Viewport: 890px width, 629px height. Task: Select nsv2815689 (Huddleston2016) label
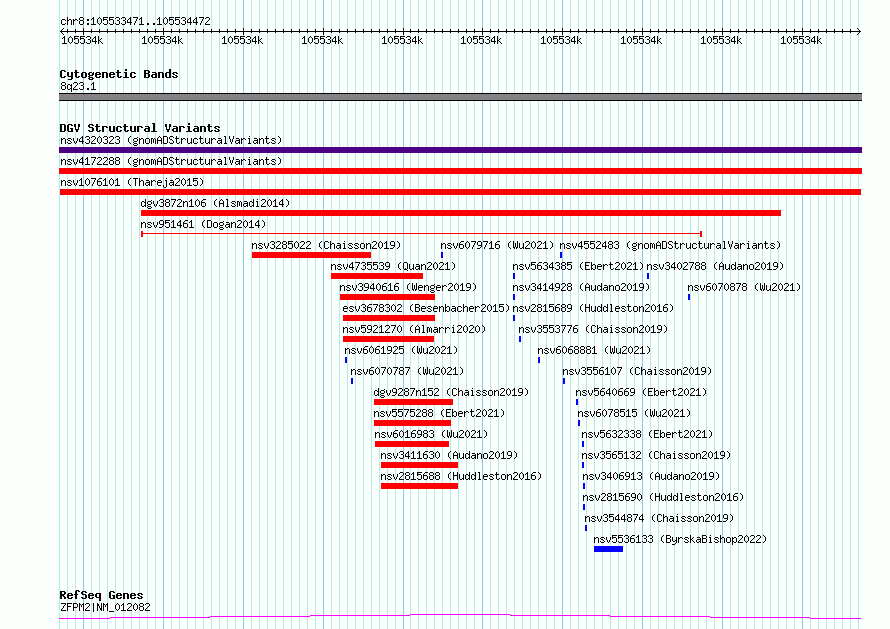[x=593, y=308]
